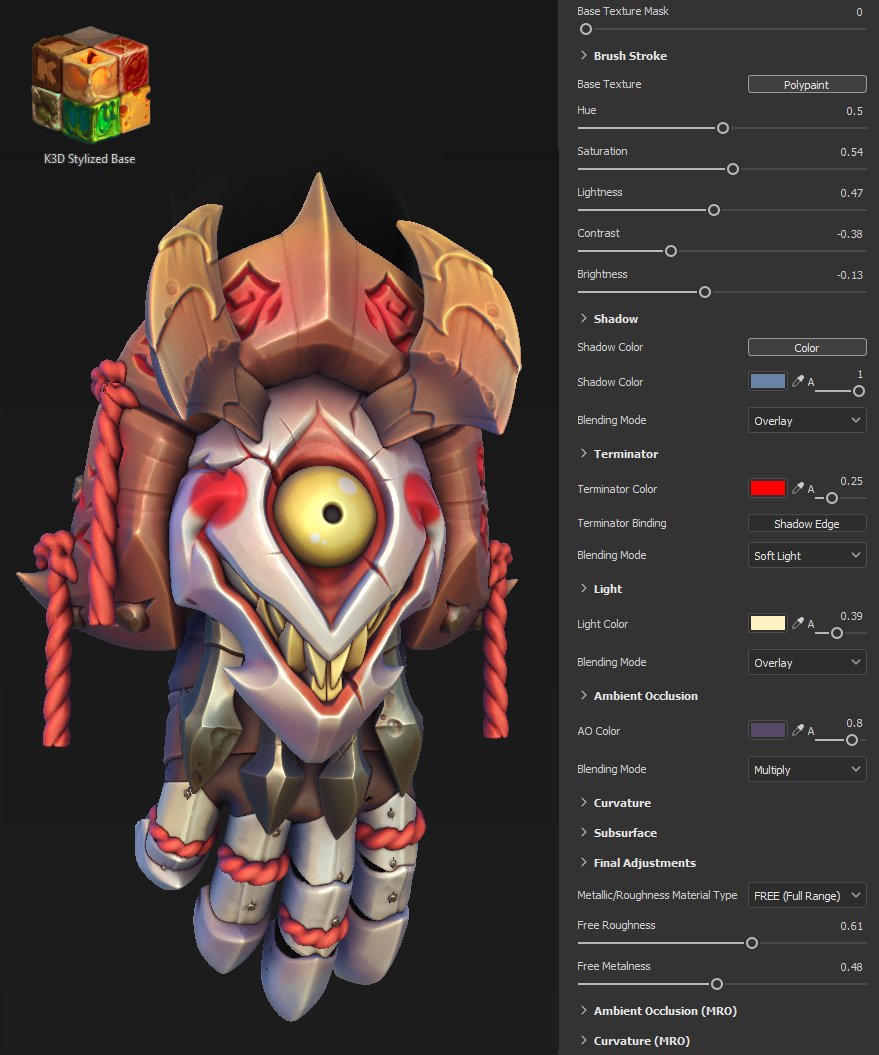Open the blue Shadow Color swatch

pos(768,381)
